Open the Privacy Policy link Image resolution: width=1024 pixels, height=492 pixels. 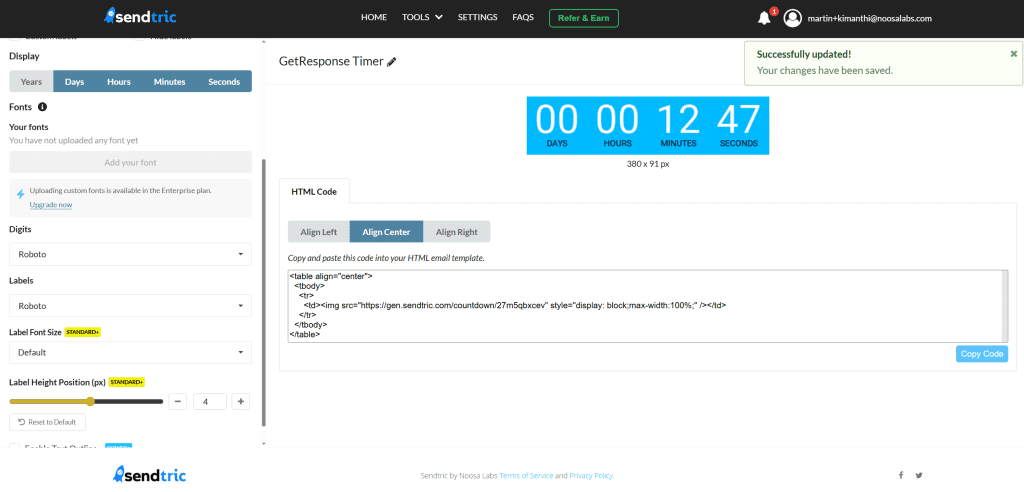pos(591,476)
